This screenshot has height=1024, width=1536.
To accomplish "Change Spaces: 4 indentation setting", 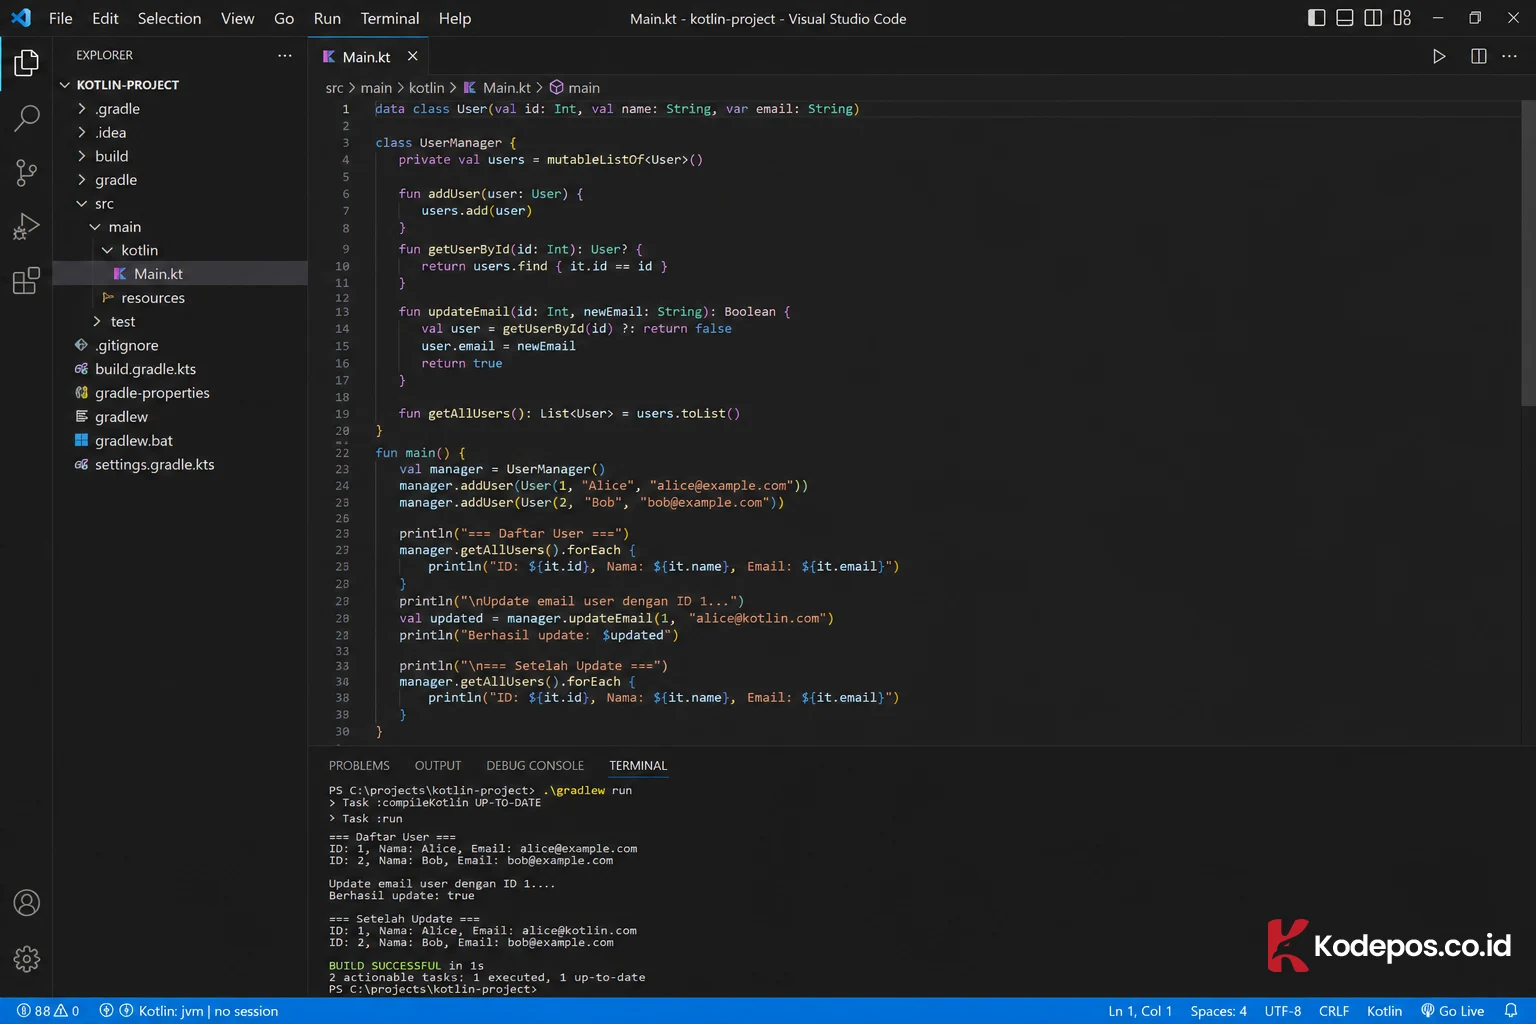I will 1218,1011.
